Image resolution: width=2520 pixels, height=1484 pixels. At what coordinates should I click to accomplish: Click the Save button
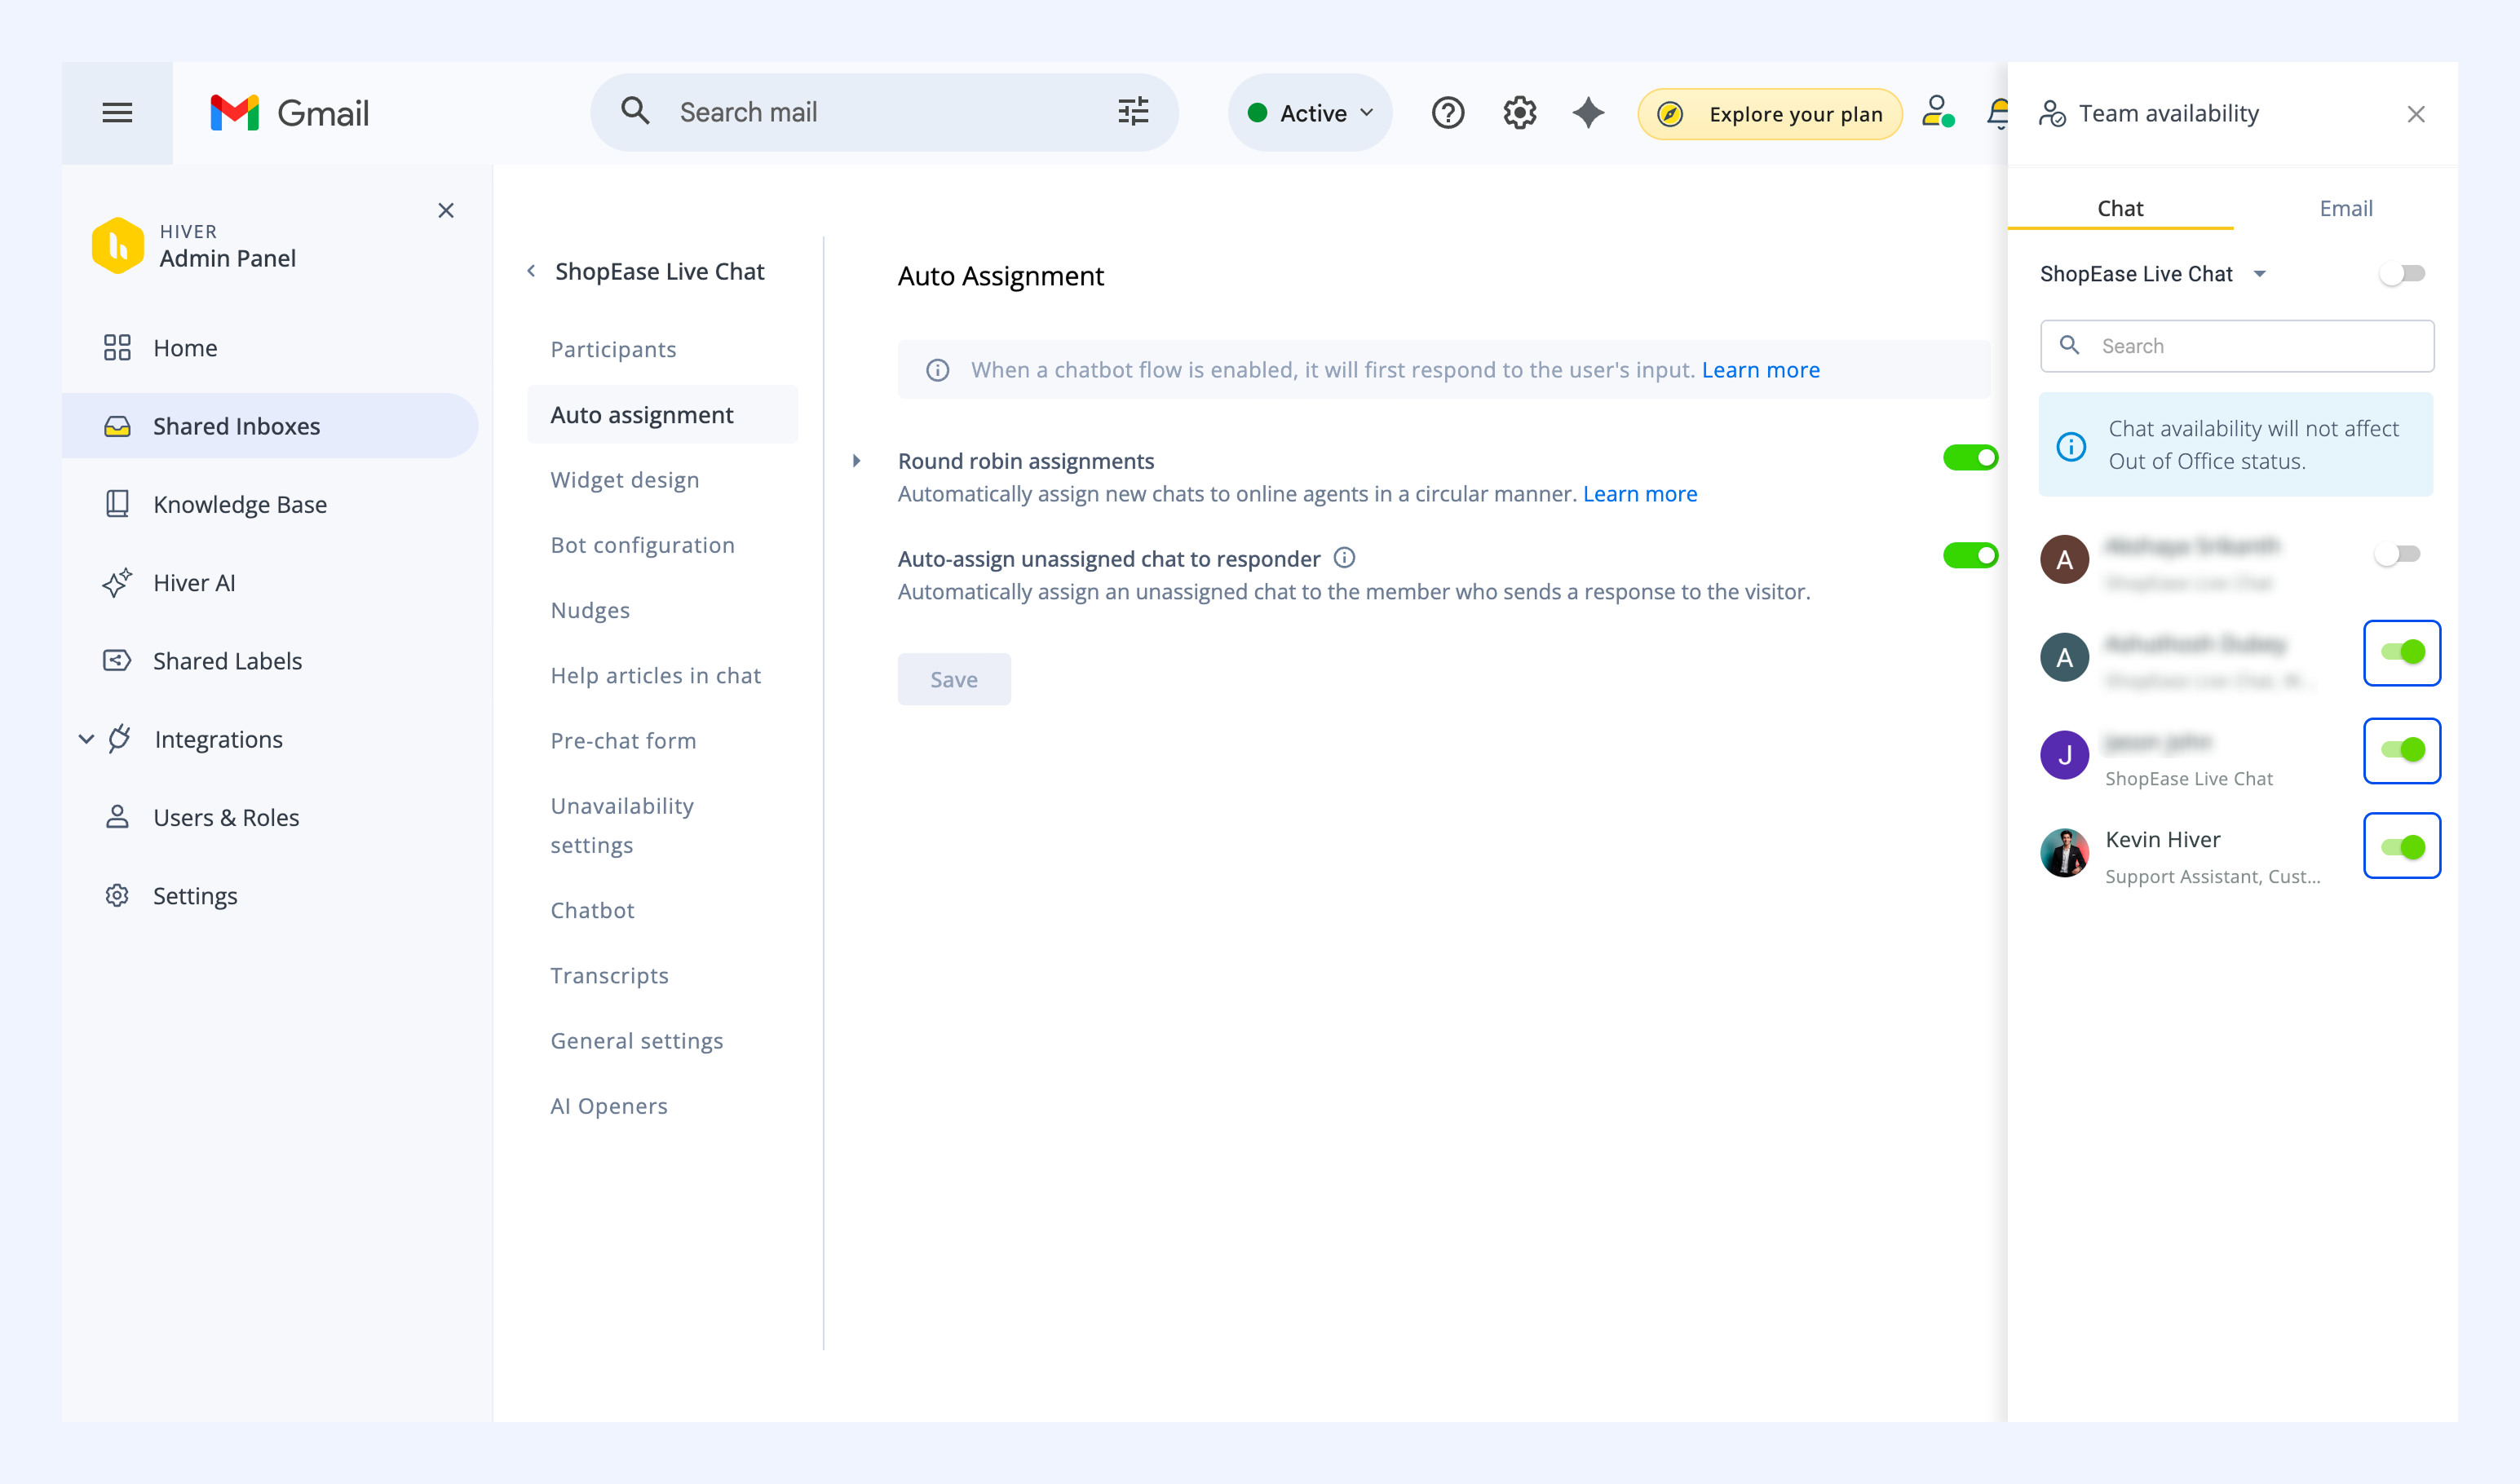coord(954,679)
